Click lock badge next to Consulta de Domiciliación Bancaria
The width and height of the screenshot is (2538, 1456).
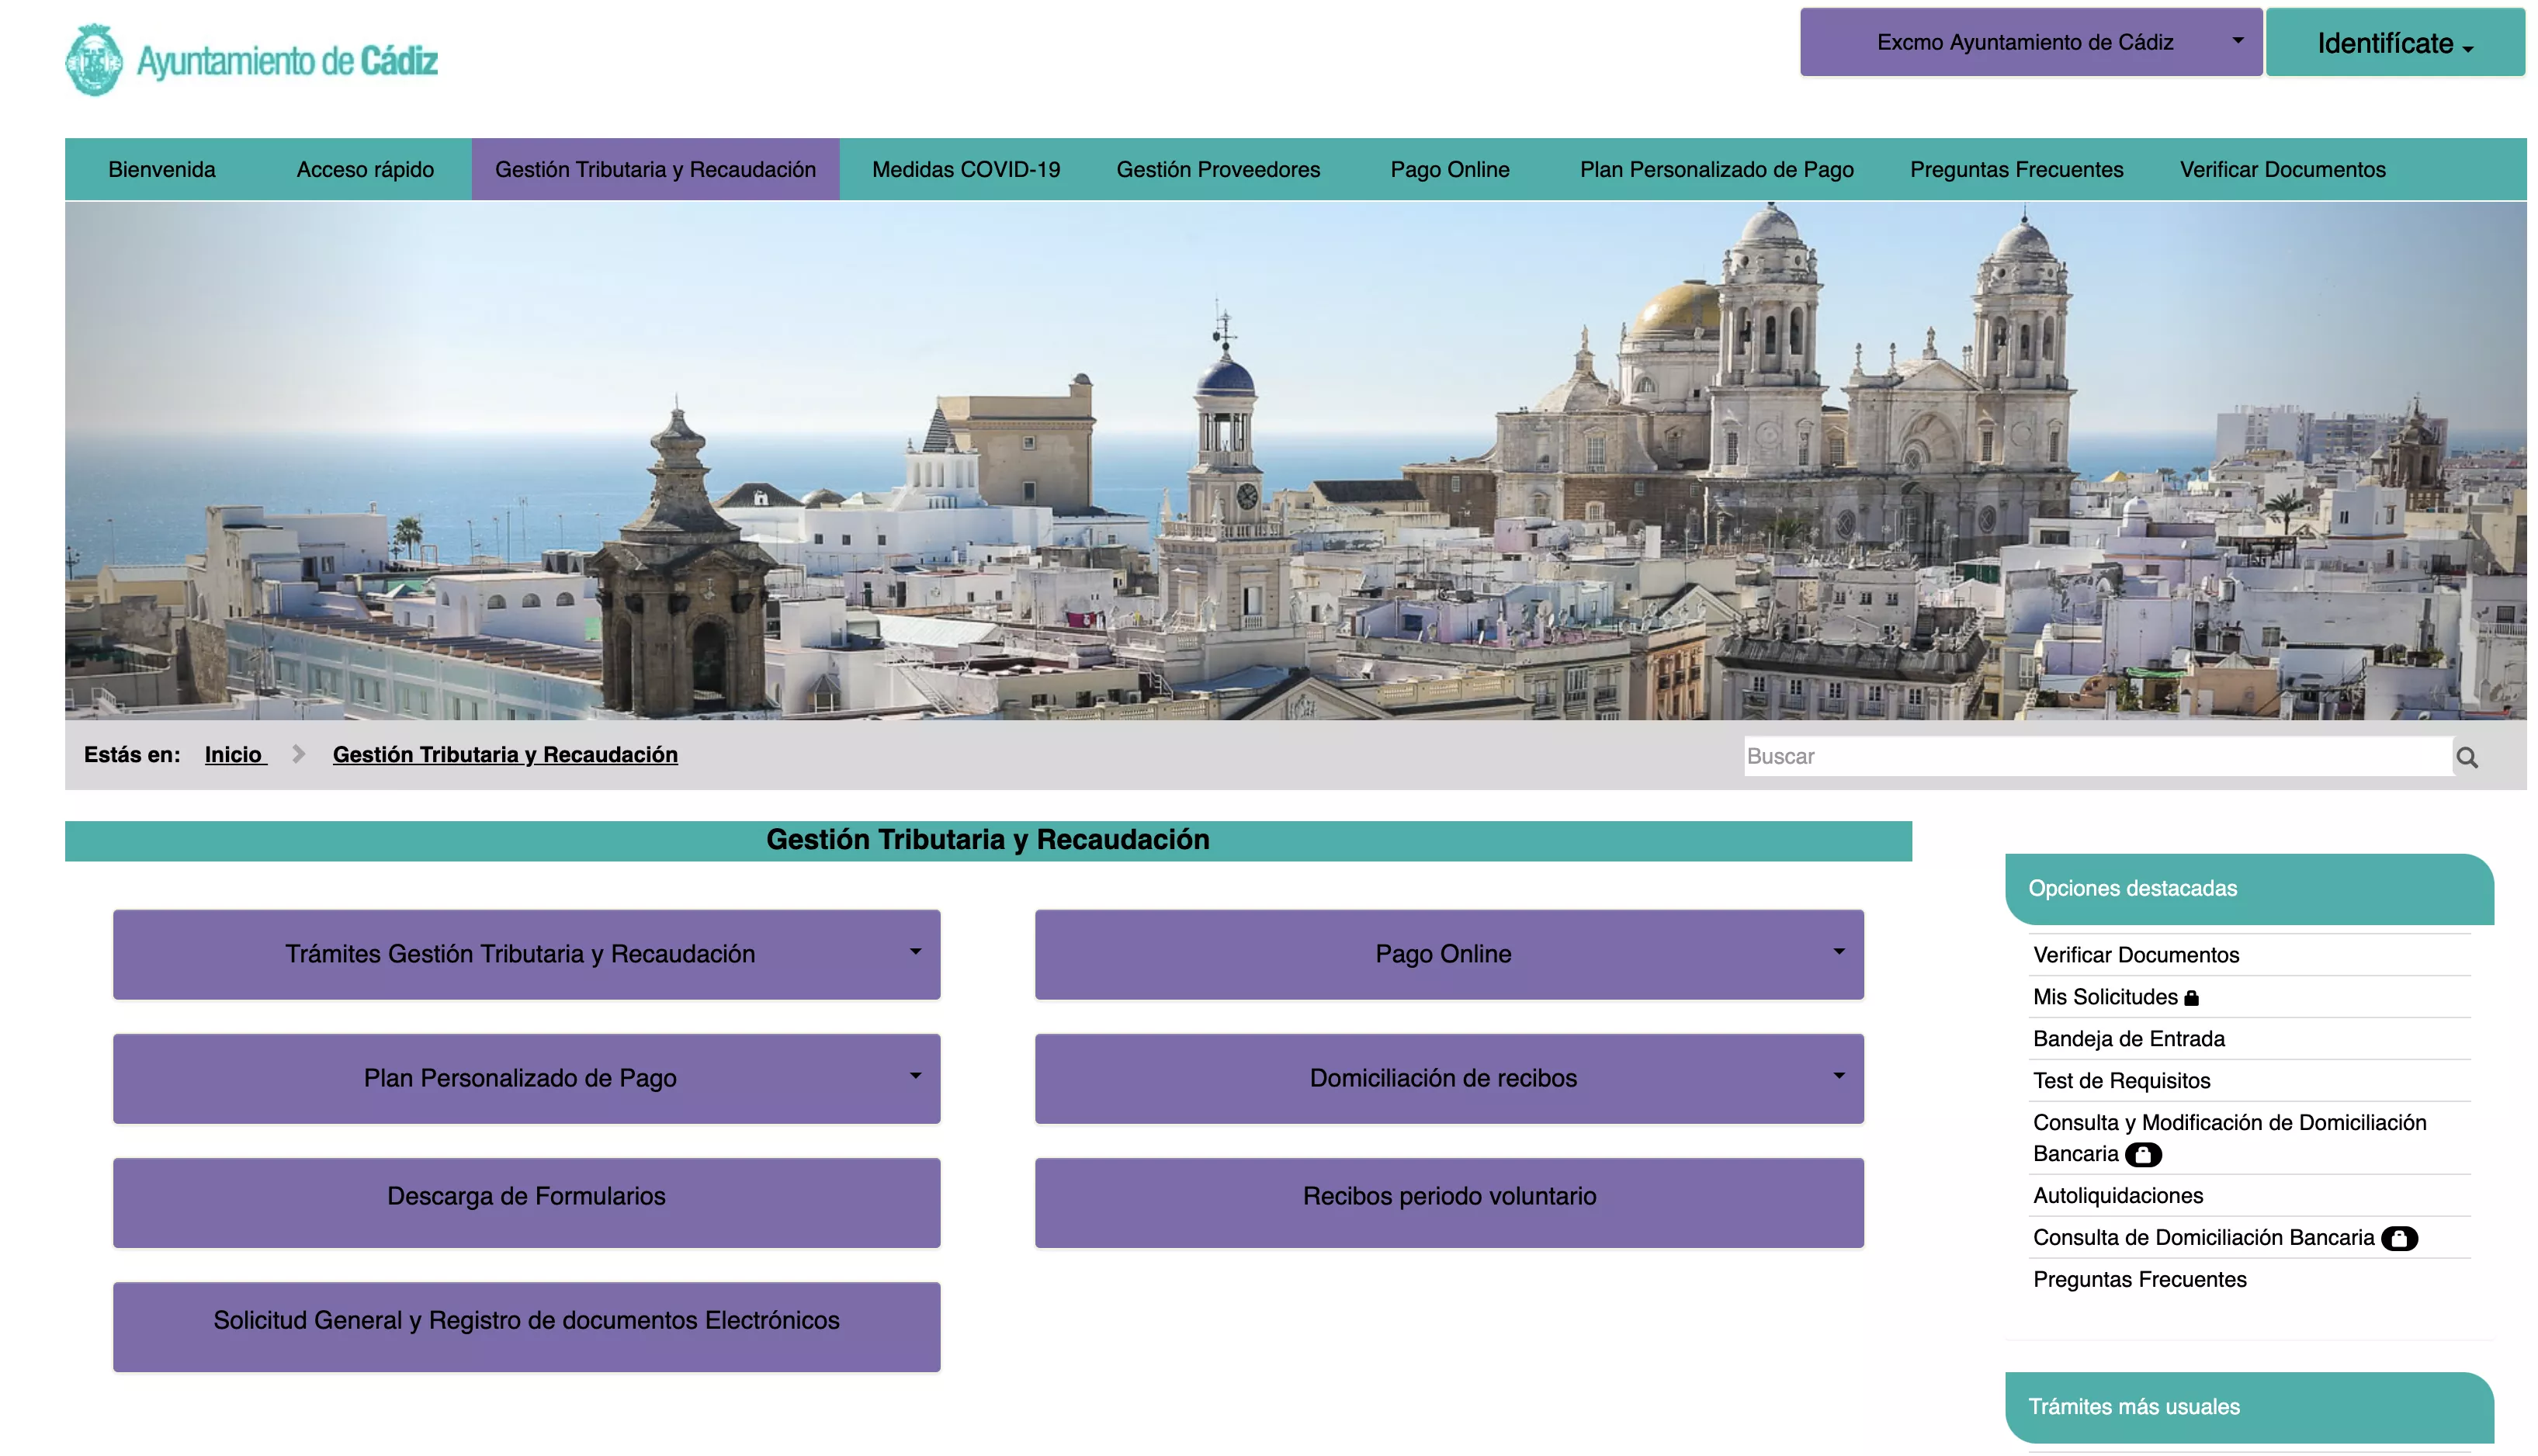click(2398, 1239)
